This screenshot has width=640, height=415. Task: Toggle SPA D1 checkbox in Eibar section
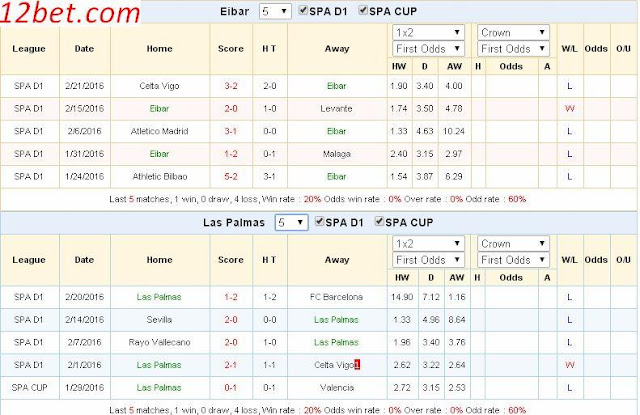click(x=303, y=11)
